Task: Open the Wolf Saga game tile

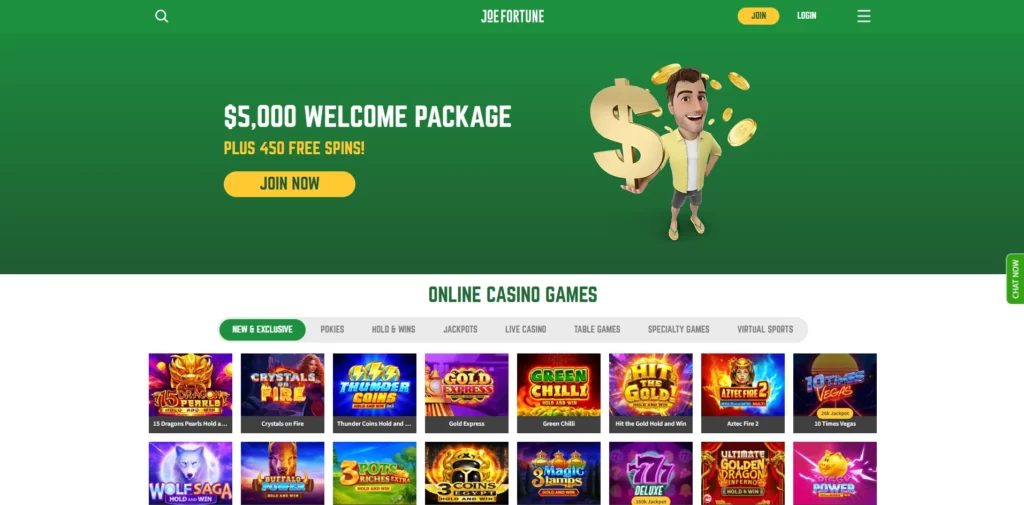Action: pyautogui.click(x=190, y=473)
